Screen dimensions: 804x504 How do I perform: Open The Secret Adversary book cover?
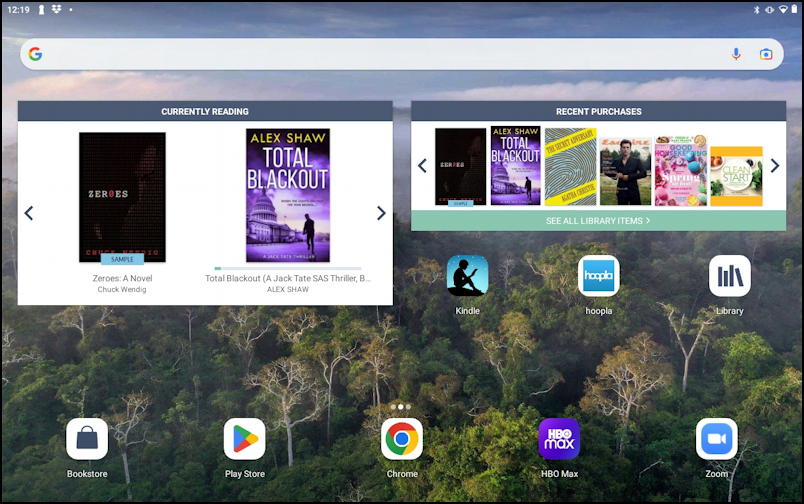pyautogui.click(x=570, y=167)
